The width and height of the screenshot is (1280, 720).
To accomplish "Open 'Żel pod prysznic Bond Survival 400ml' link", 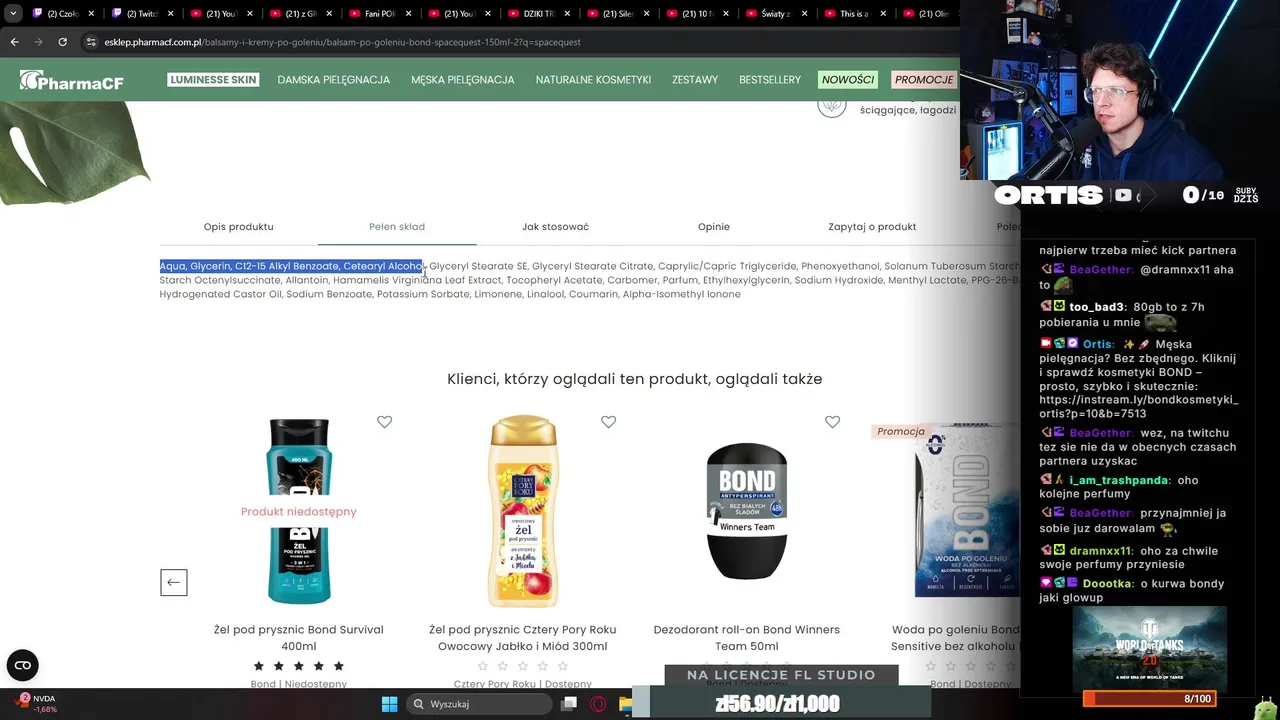I will pyautogui.click(x=299, y=638).
